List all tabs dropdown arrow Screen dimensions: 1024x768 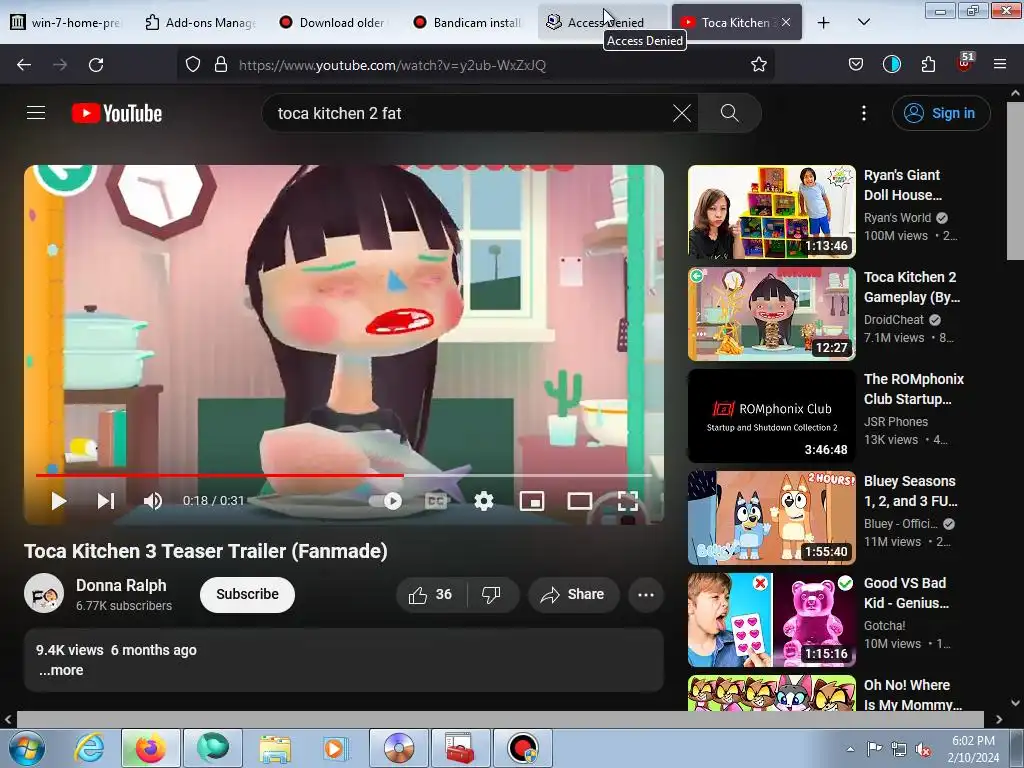pos(863,22)
